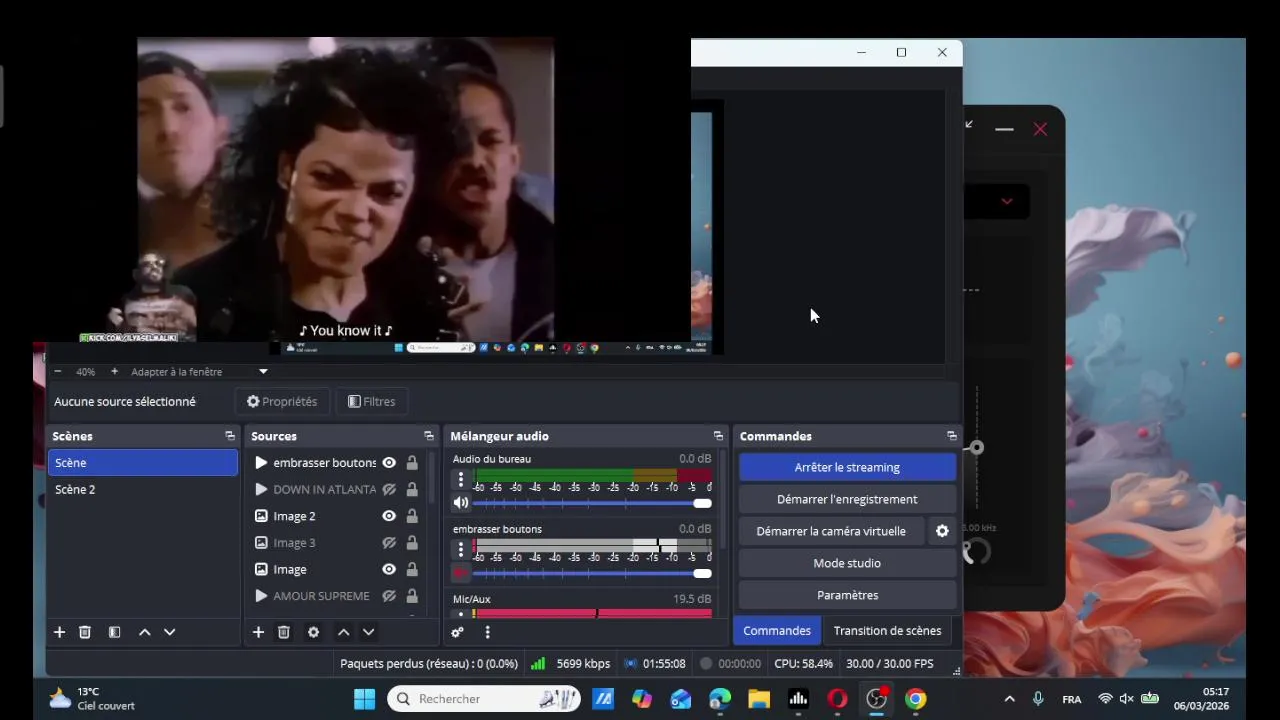Open advanced audio properties gears icon

457,632
